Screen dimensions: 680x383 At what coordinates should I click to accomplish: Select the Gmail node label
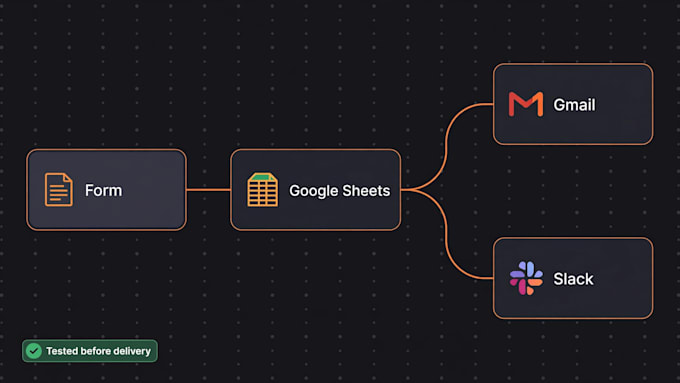tap(574, 105)
